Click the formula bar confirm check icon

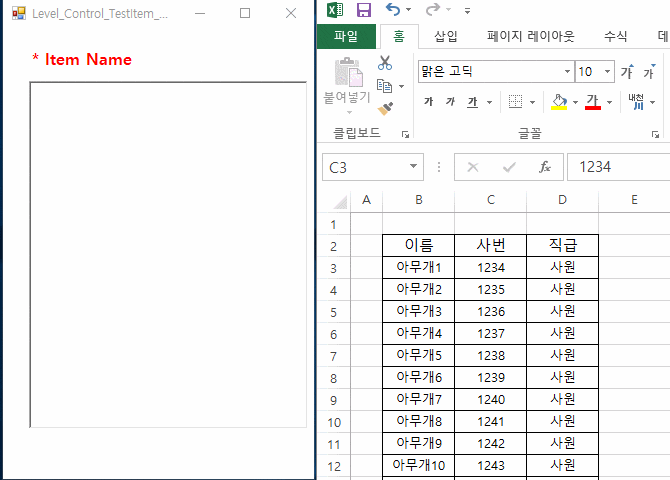pos(509,167)
